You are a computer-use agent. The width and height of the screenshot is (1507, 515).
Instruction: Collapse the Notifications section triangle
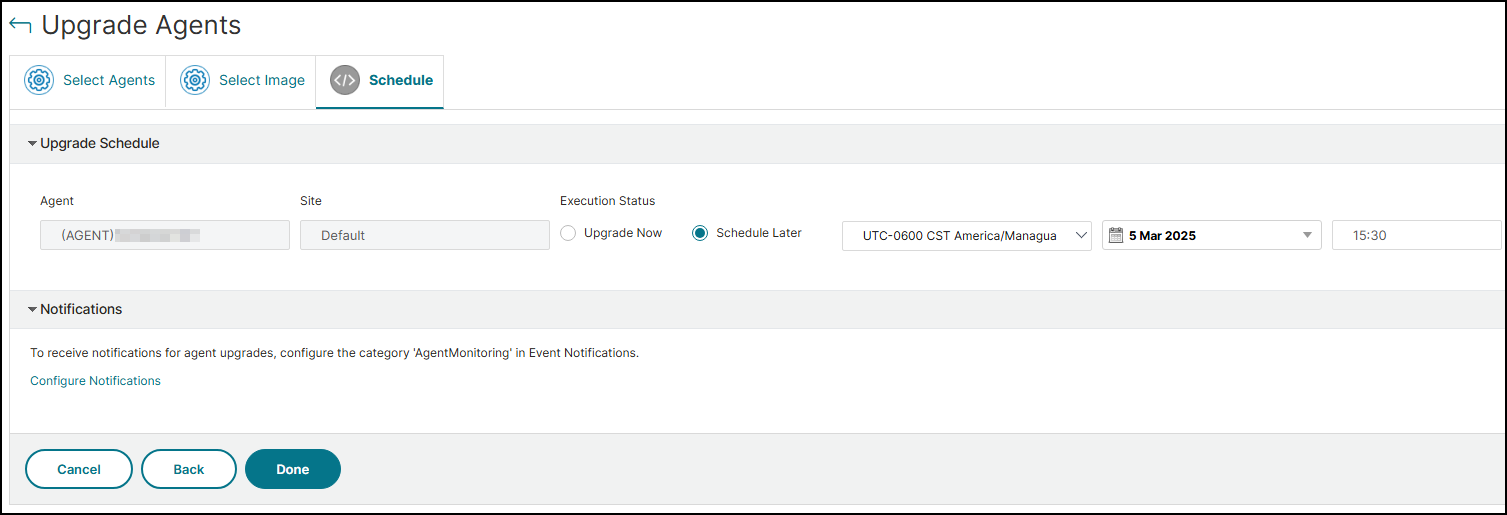click(32, 310)
